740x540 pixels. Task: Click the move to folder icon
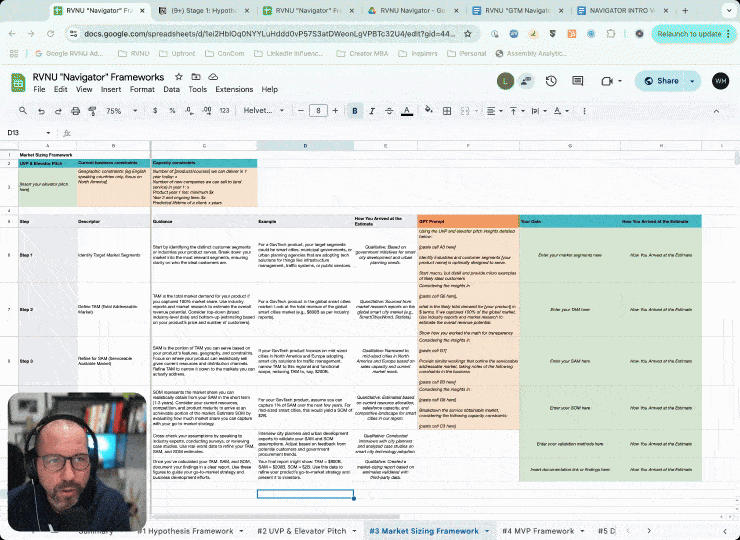point(195,76)
